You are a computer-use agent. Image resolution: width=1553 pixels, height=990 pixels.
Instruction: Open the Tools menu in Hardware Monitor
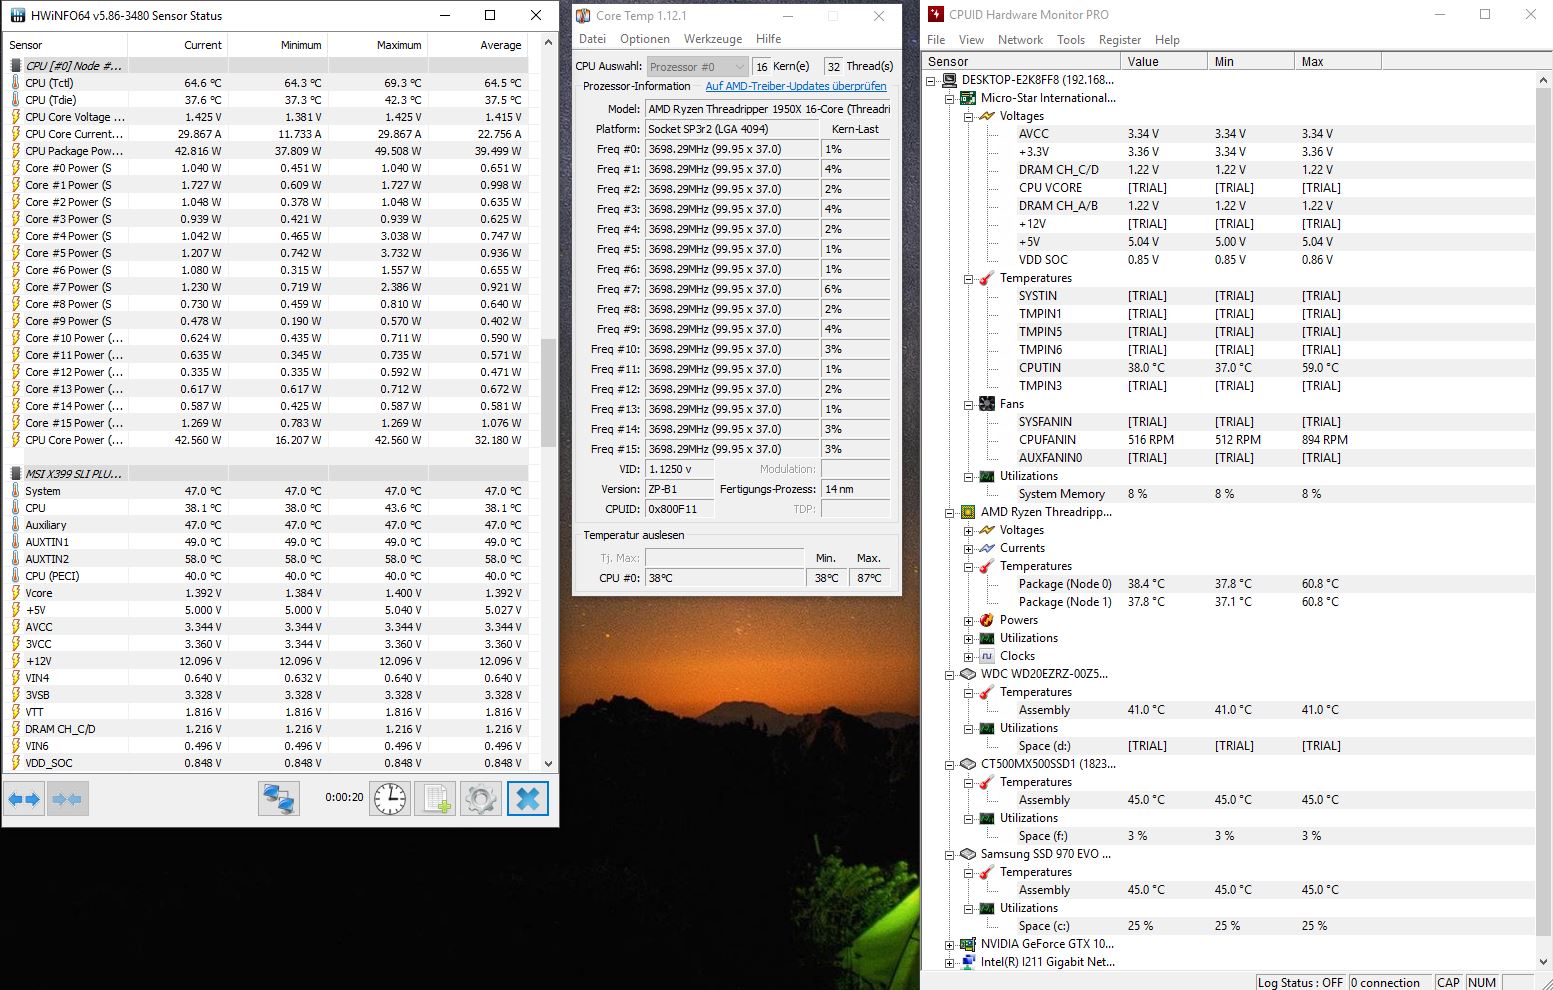coord(1071,40)
